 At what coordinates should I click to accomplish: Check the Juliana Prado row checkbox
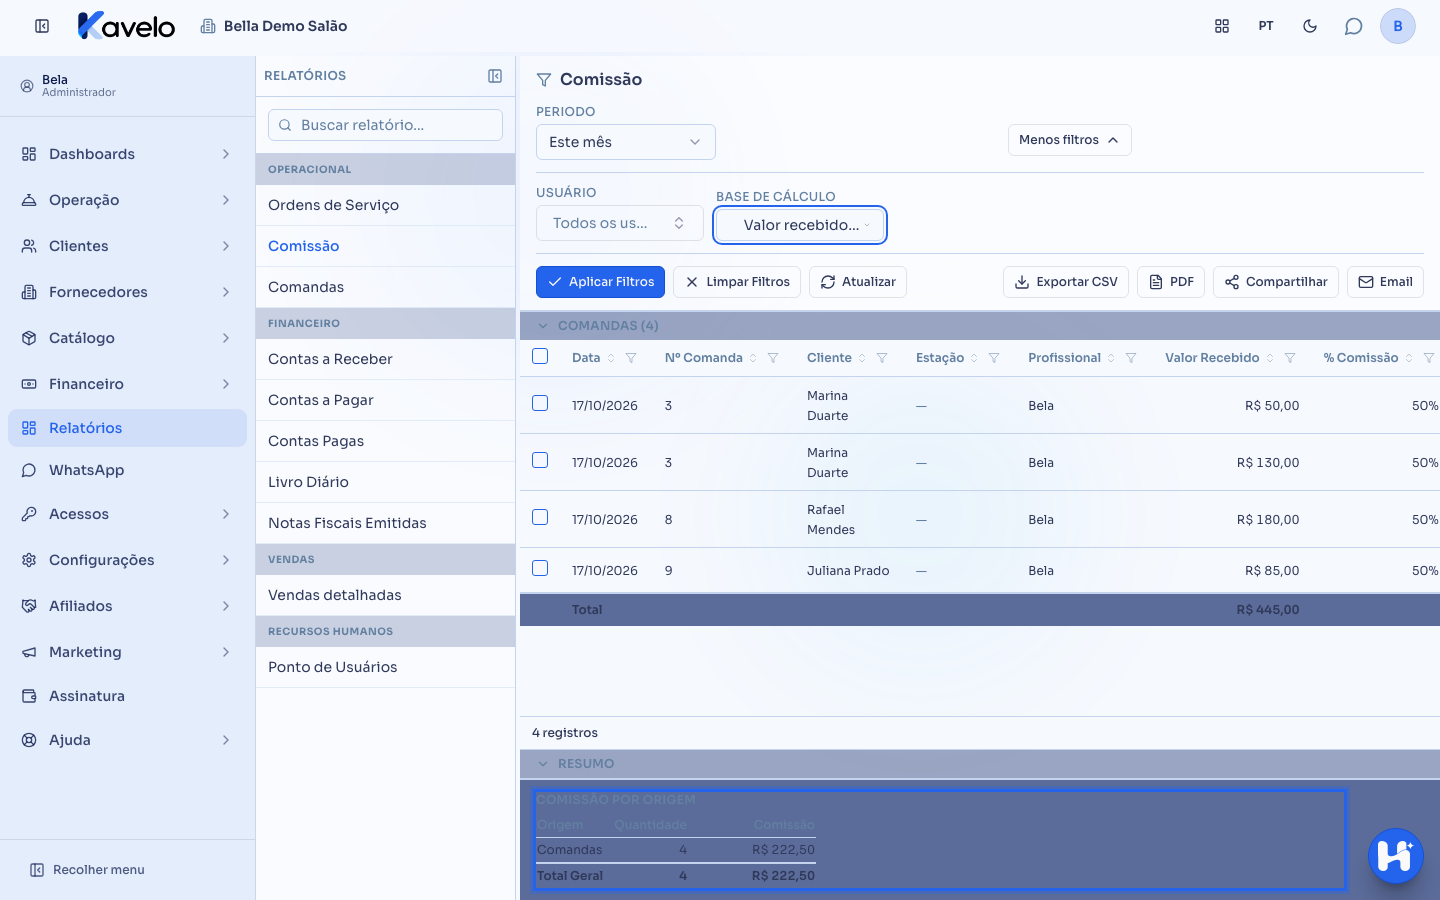click(x=540, y=568)
